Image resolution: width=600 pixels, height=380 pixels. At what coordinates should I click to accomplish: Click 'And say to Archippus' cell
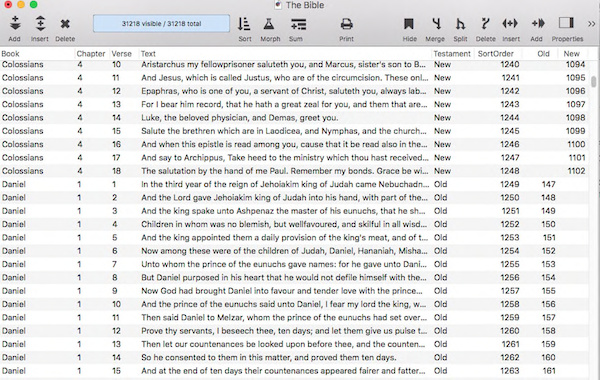(285, 158)
